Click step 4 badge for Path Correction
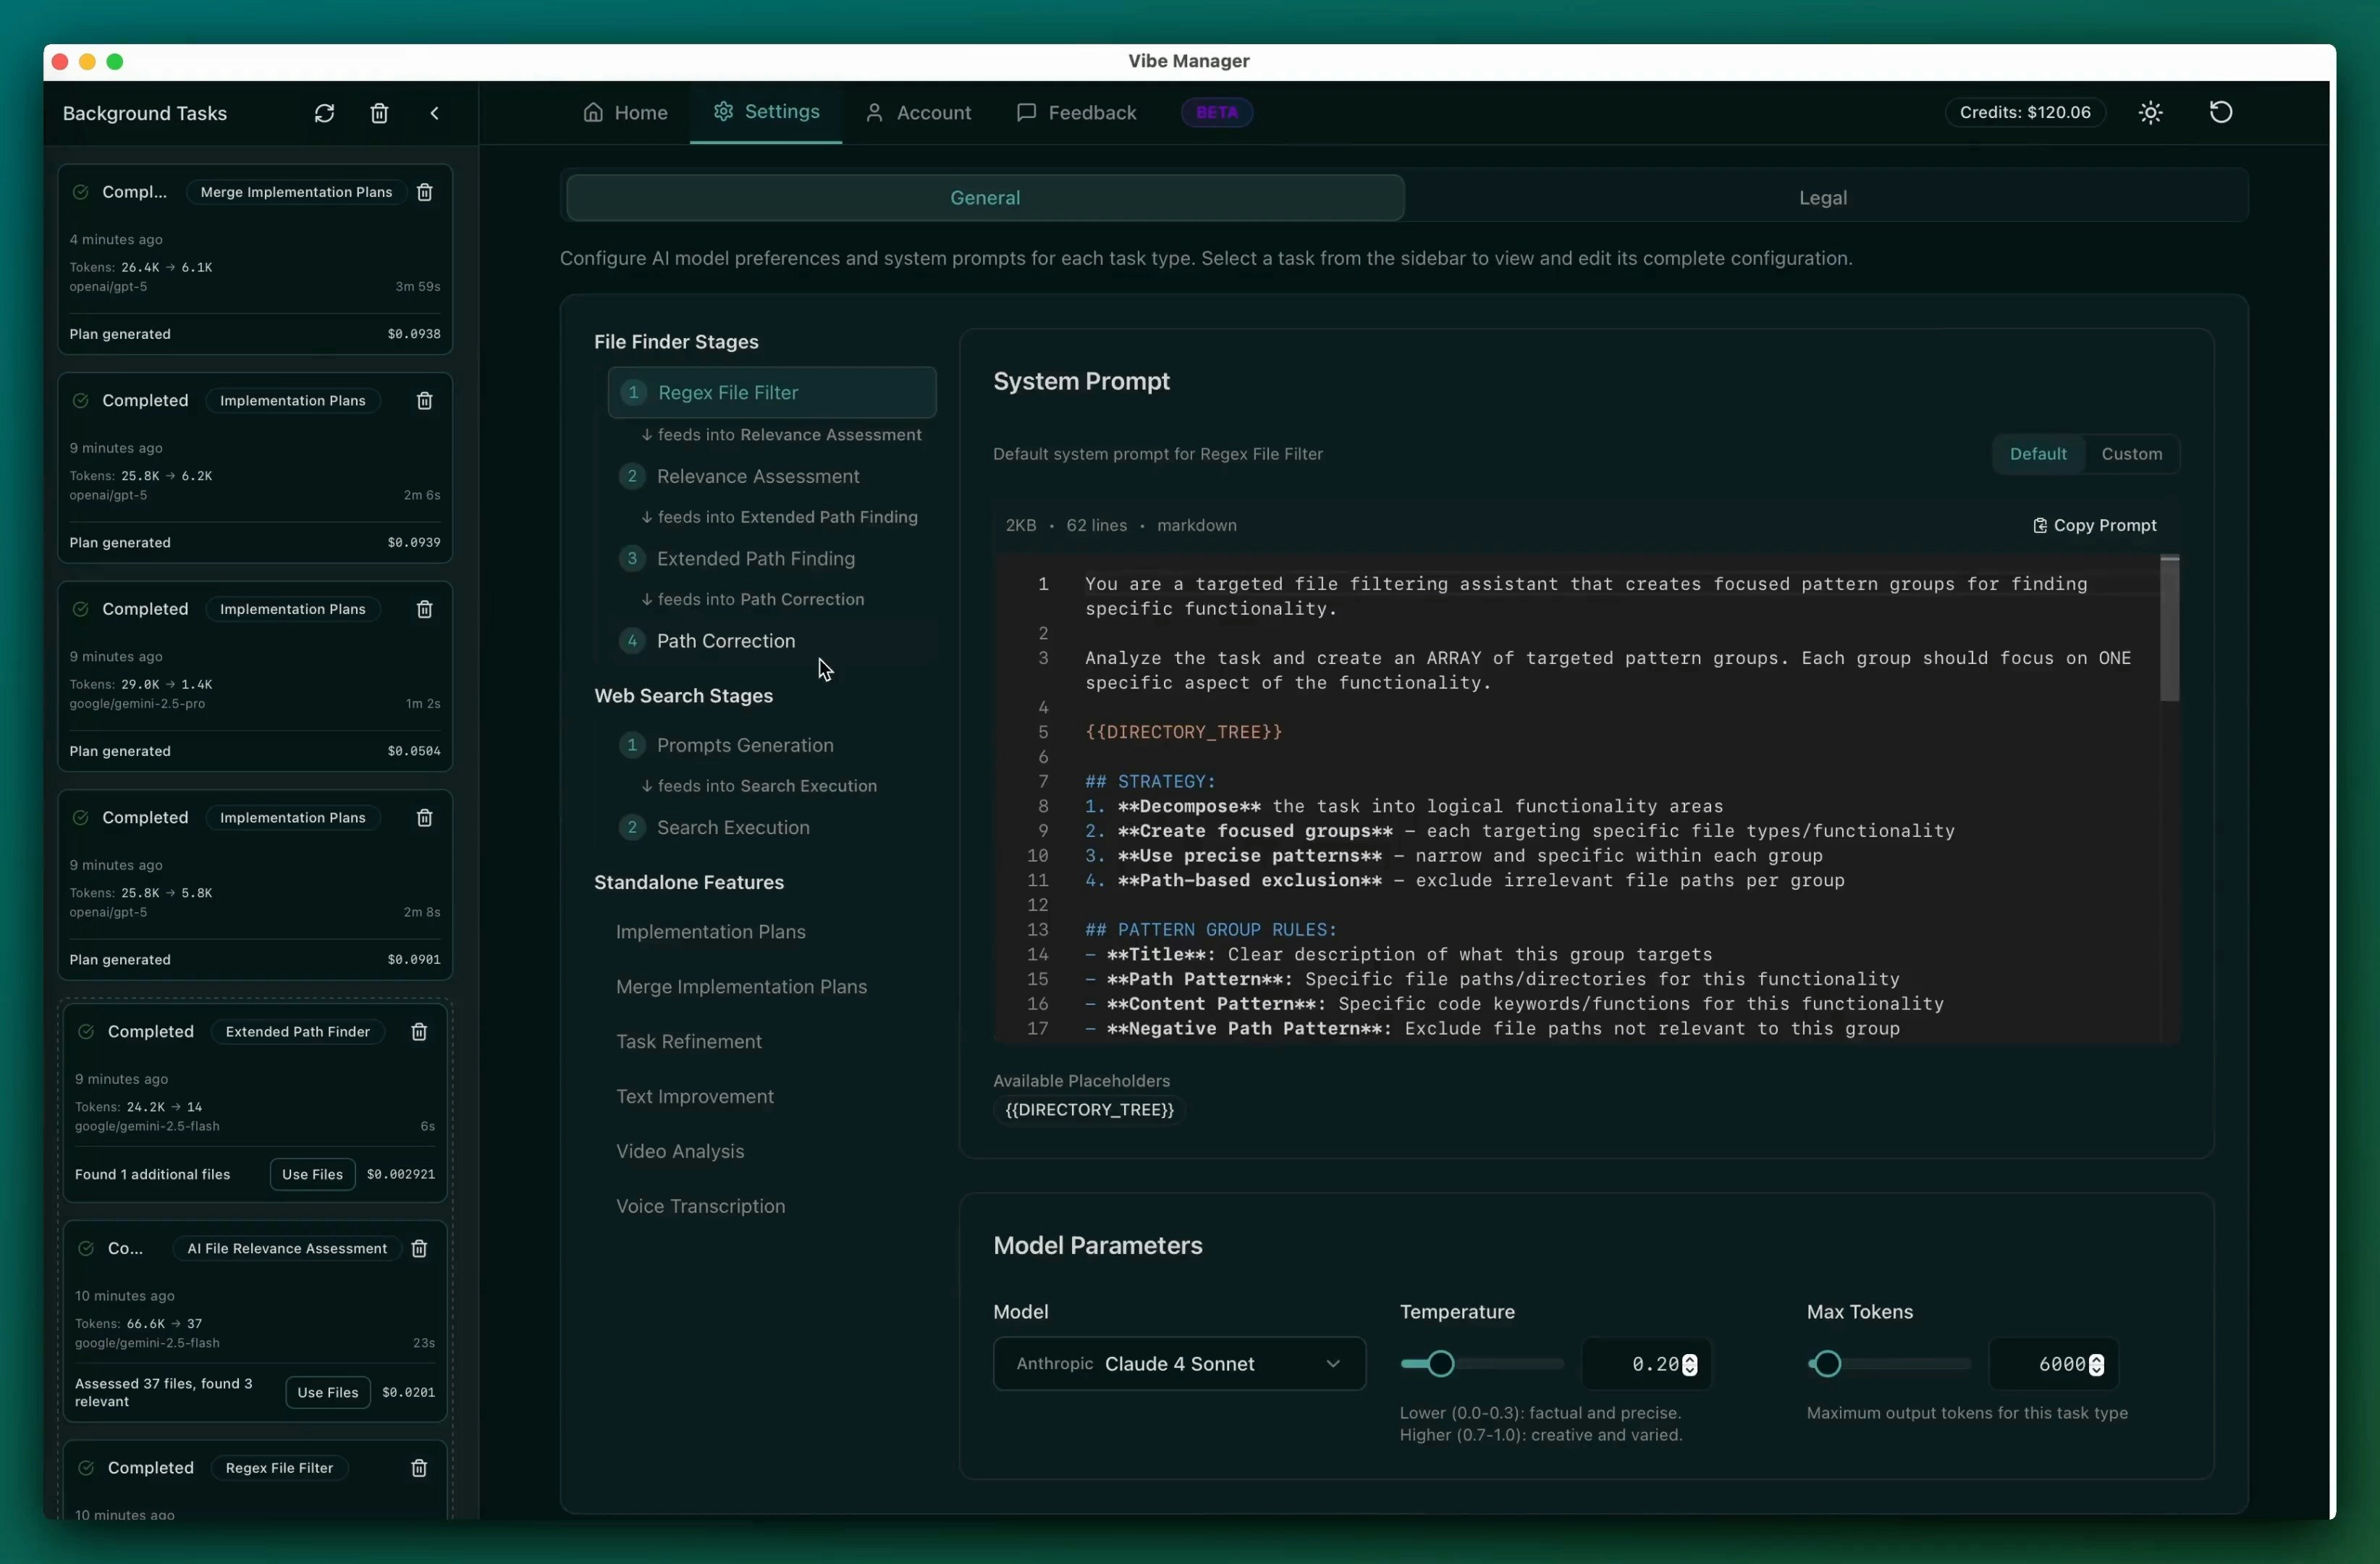Screen dimensions: 2380x1564 (632, 640)
